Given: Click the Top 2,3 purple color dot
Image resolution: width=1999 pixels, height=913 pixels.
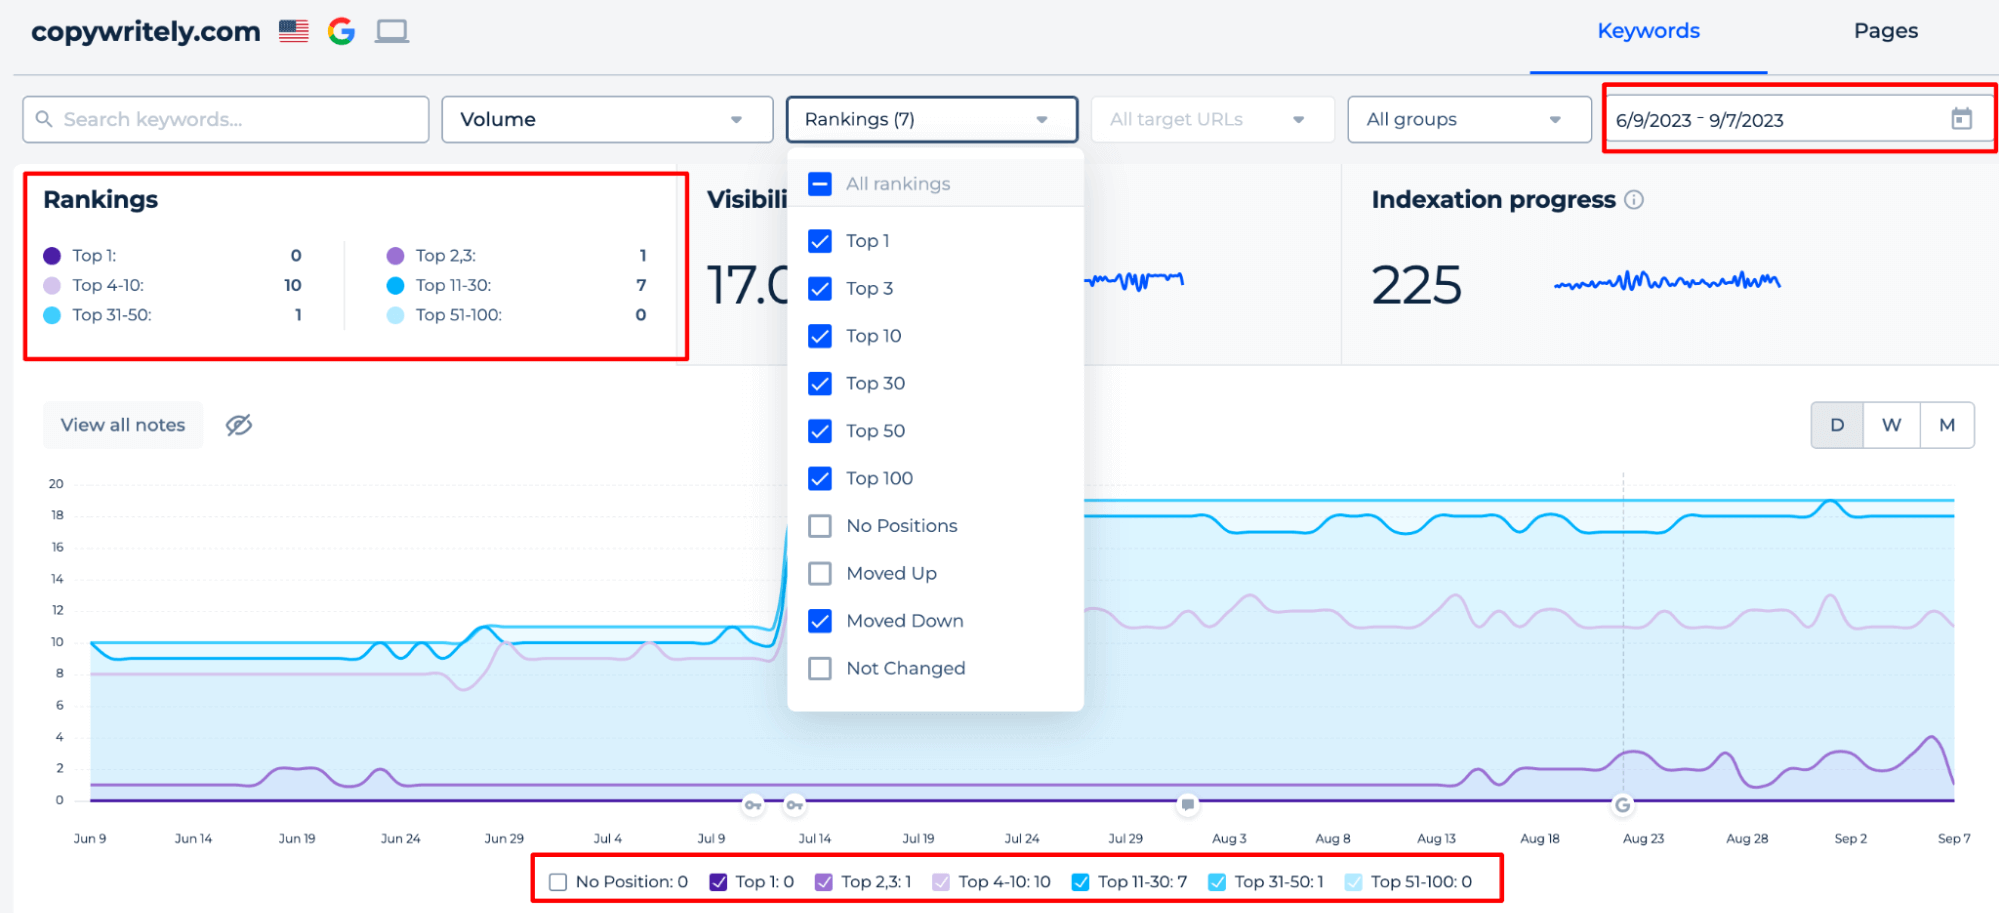Looking at the screenshot, I should coord(395,256).
